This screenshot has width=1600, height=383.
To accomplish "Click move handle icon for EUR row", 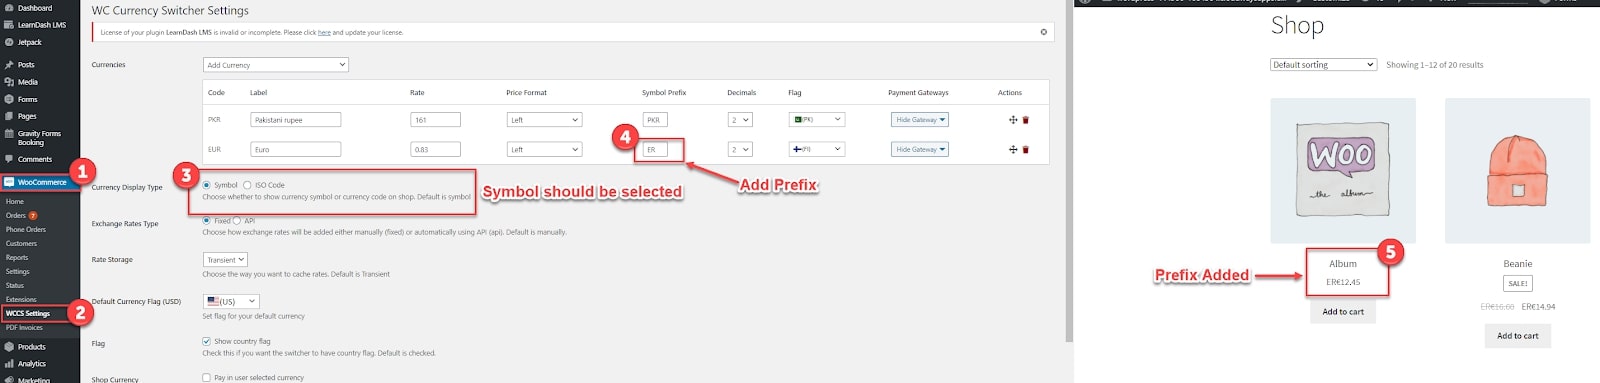I will [x=1013, y=150].
